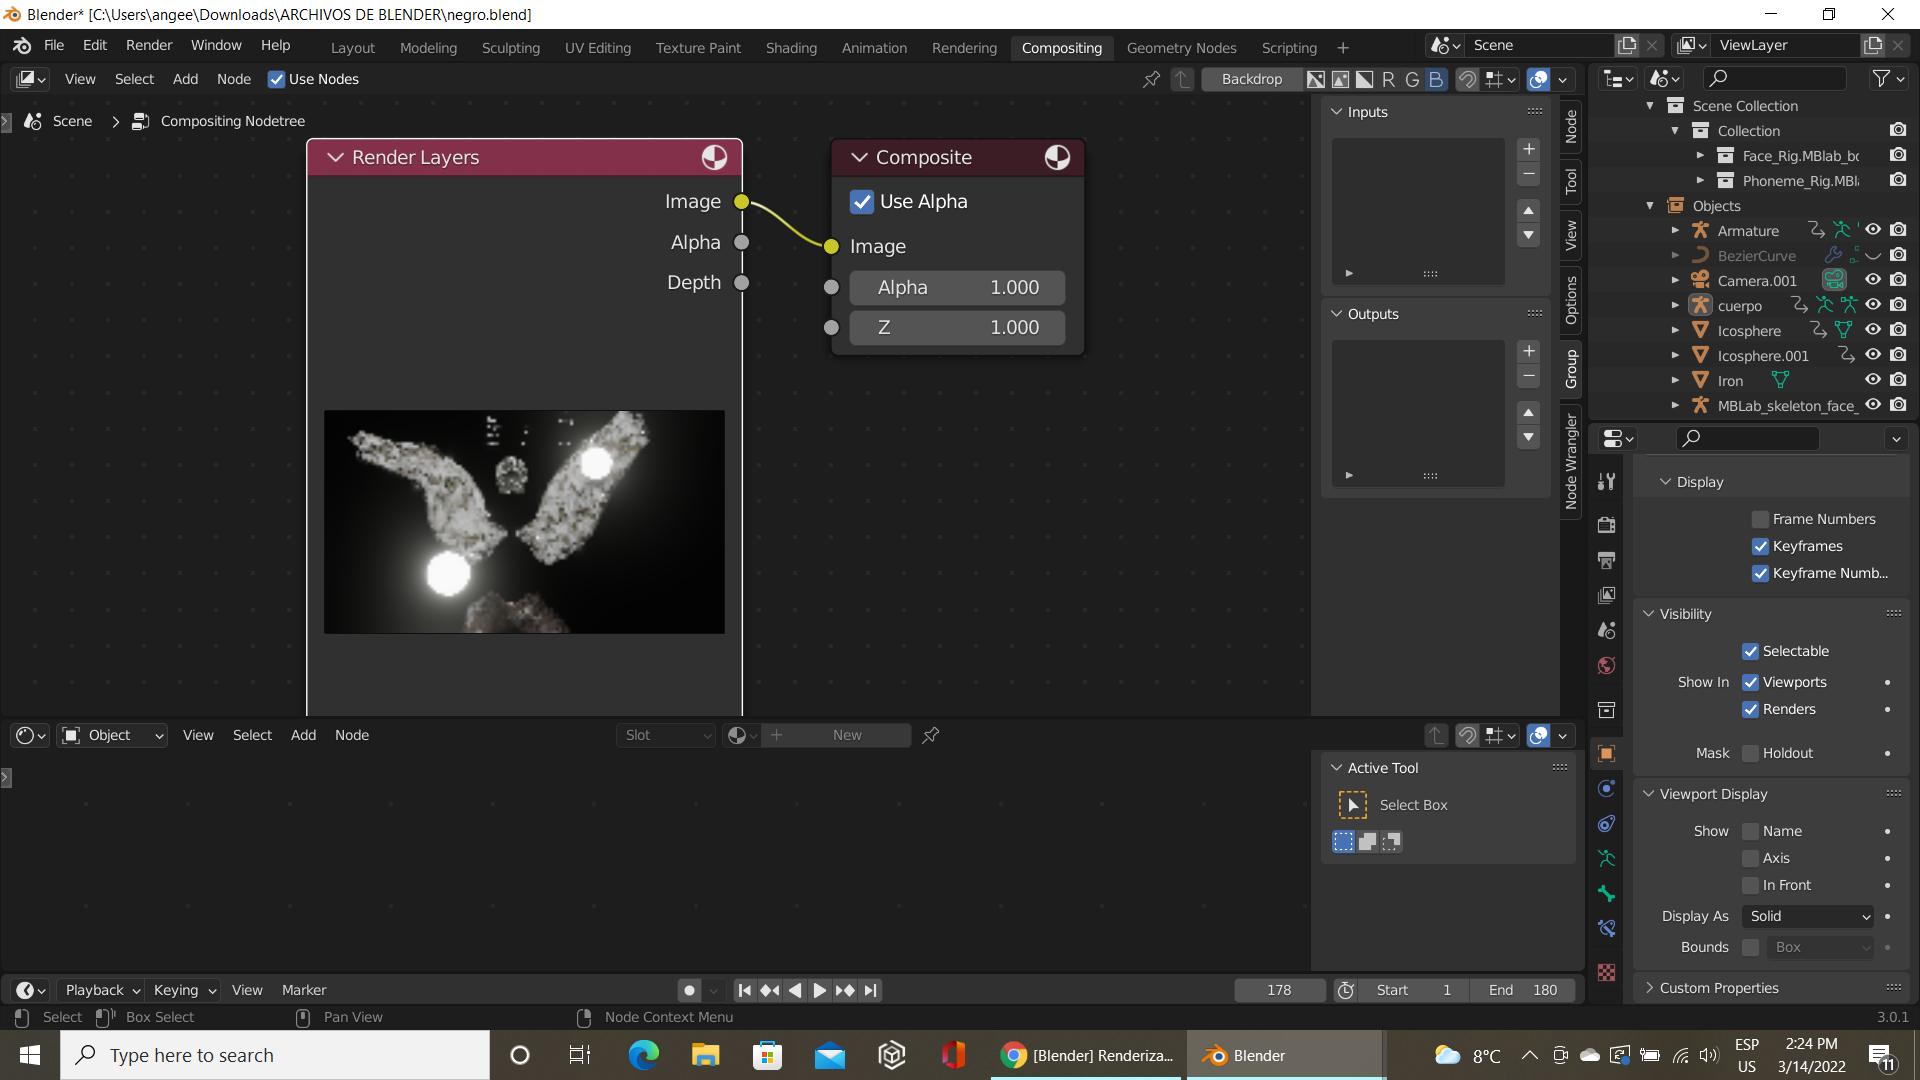The width and height of the screenshot is (1920, 1080).
Task: Open the outliner filter funnel icon
Action: pos(1882,78)
